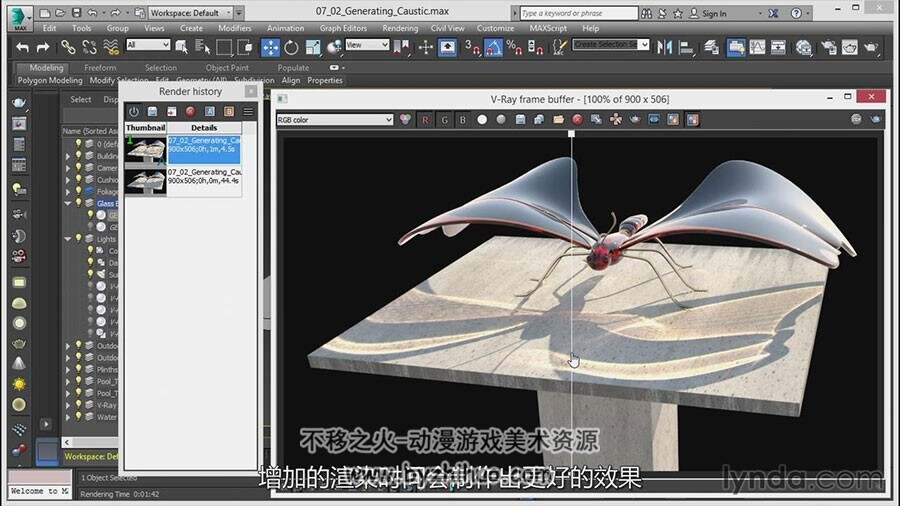Click the A/B compare vertical divider handle
The image size is (900, 506).
571,134
